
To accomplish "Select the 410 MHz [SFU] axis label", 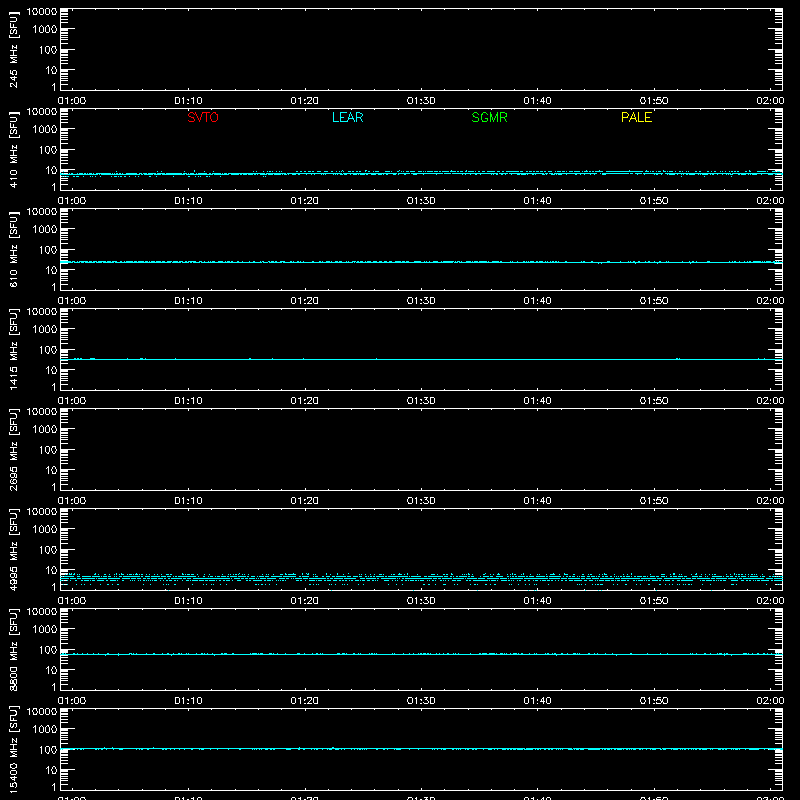I will coord(13,149).
